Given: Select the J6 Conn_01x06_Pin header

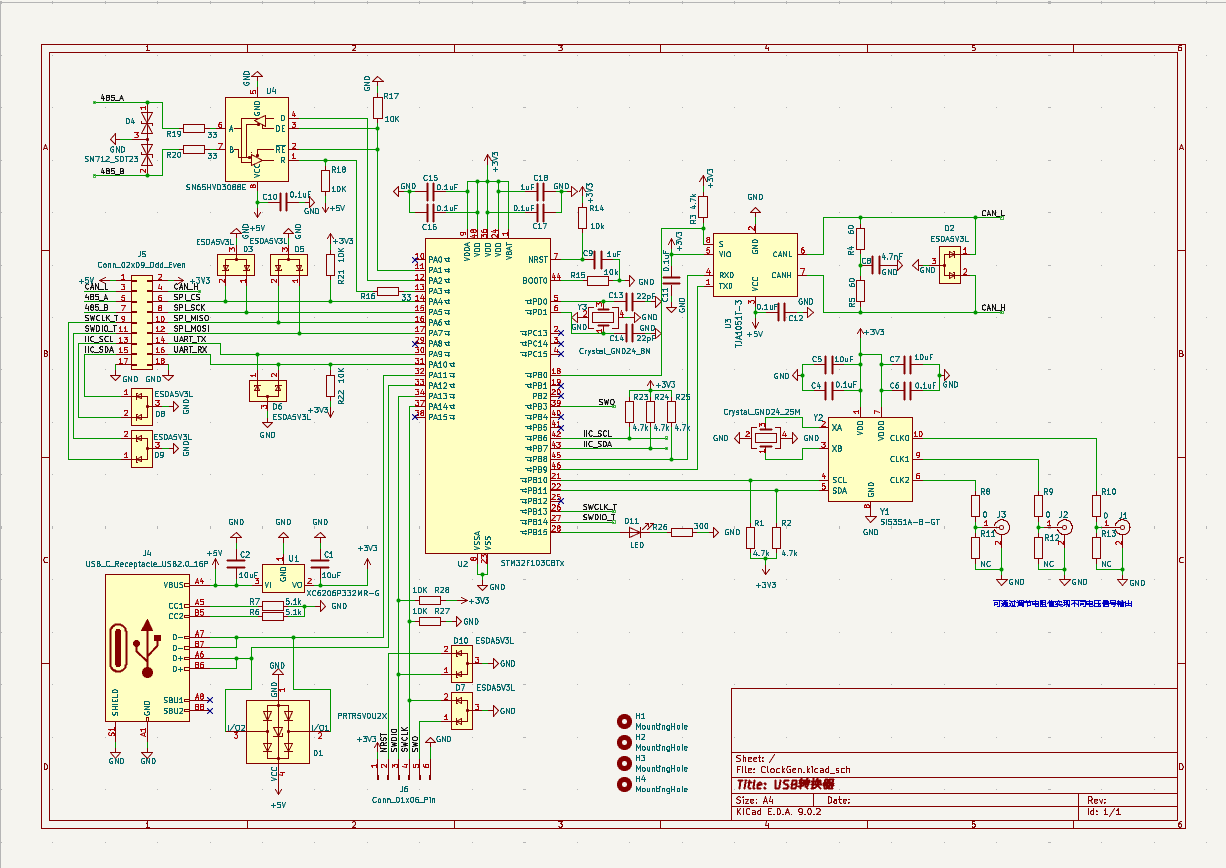Looking at the screenshot, I should pos(402,768).
